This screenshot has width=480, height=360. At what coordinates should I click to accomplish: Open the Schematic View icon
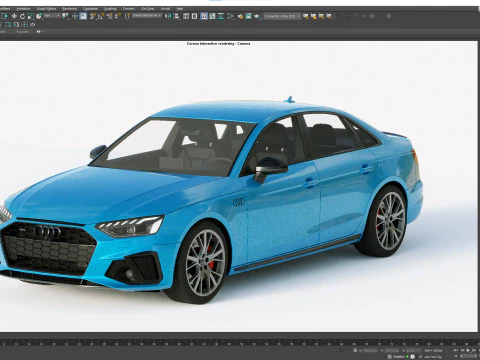(221, 16)
